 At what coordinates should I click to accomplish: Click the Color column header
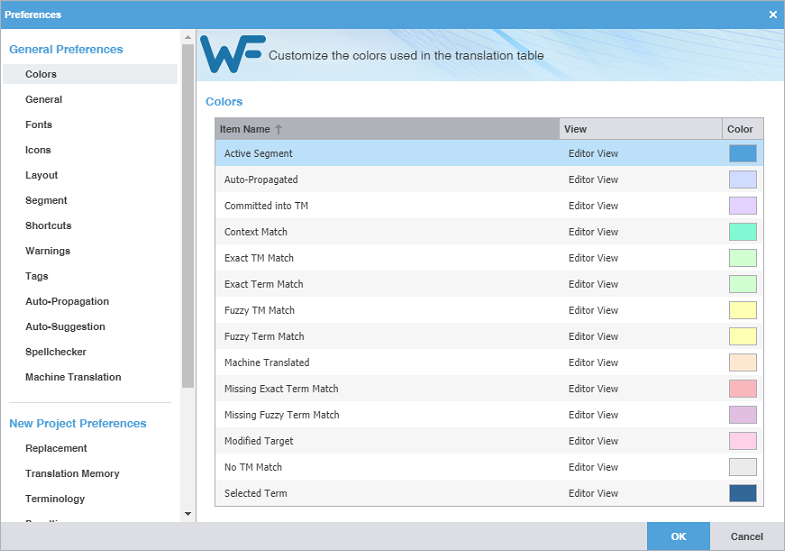741,129
